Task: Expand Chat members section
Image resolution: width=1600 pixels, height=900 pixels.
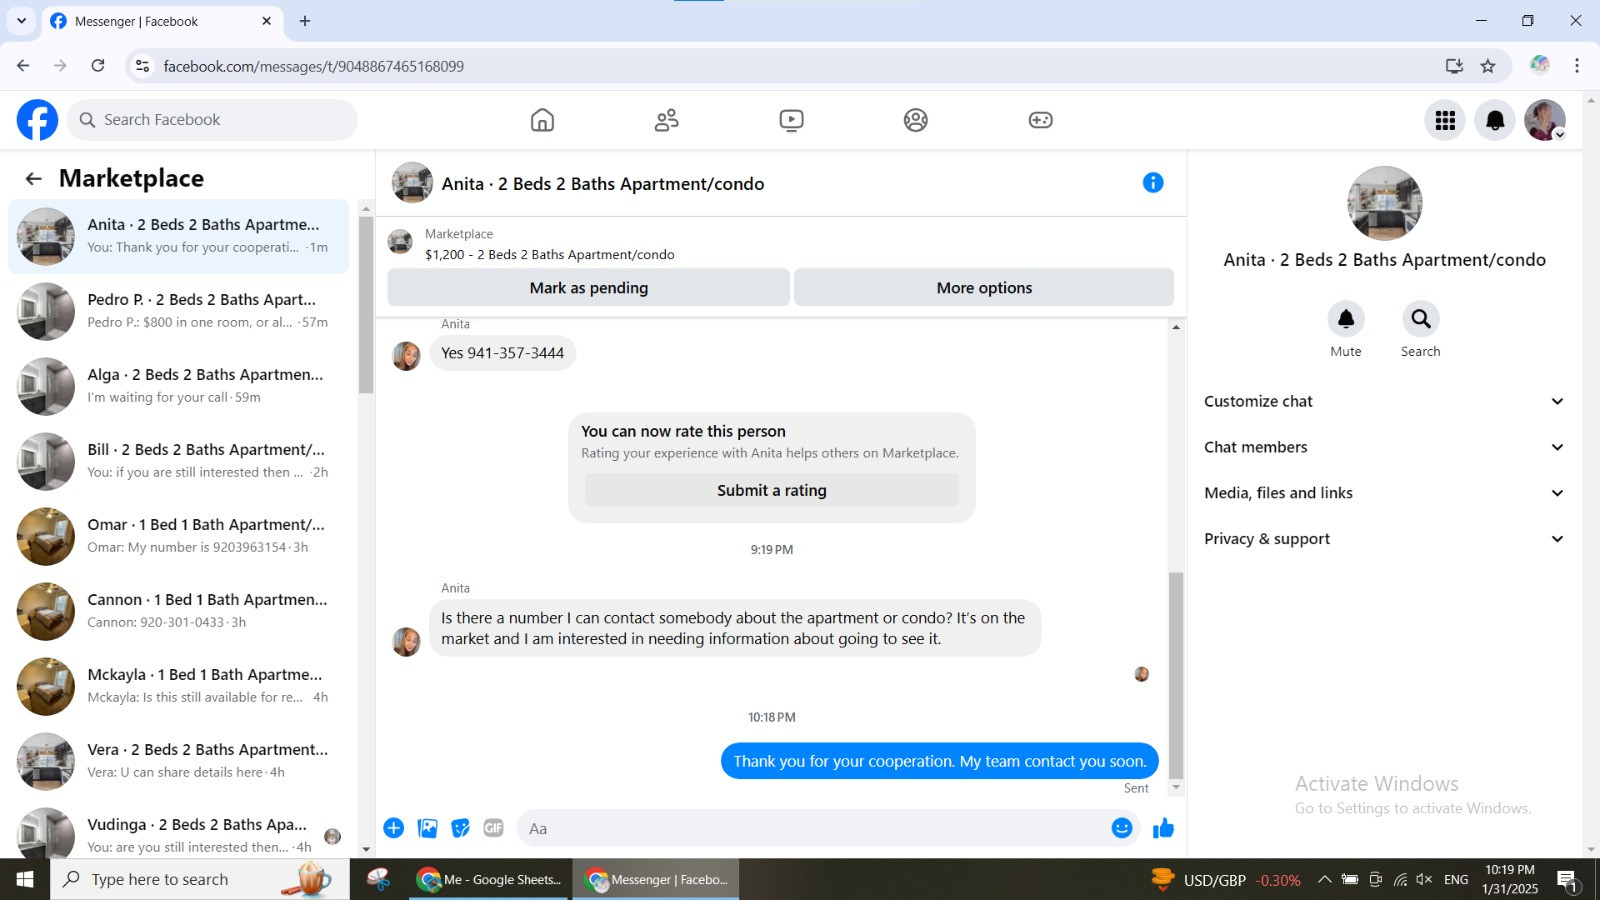Action: point(1384,447)
